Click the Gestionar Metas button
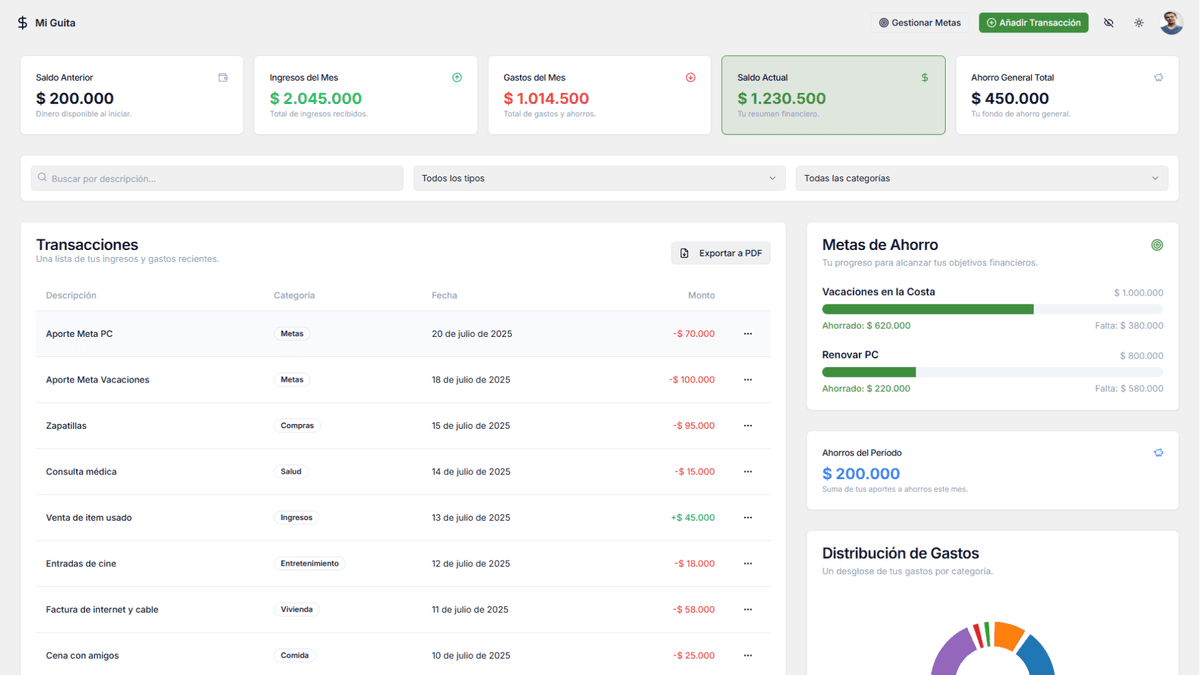This screenshot has width=1200, height=675. point(919,22)
